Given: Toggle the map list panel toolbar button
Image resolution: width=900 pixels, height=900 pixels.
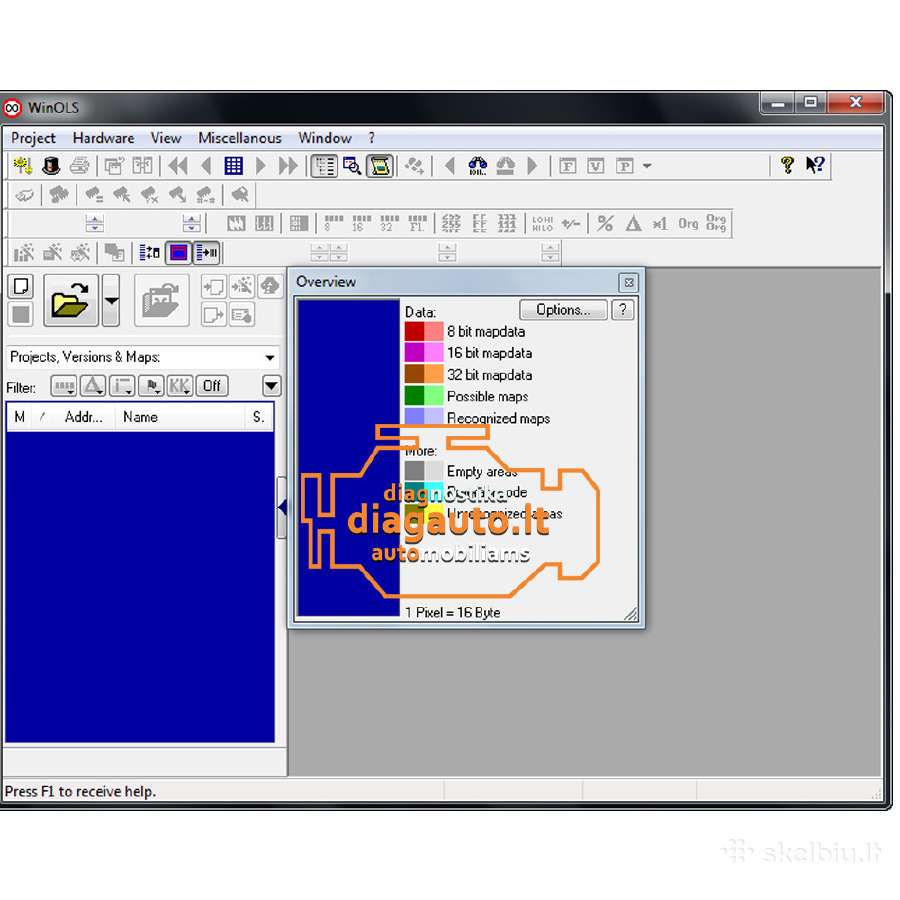Looking at the screenshot, I should (x=324, y=166).
